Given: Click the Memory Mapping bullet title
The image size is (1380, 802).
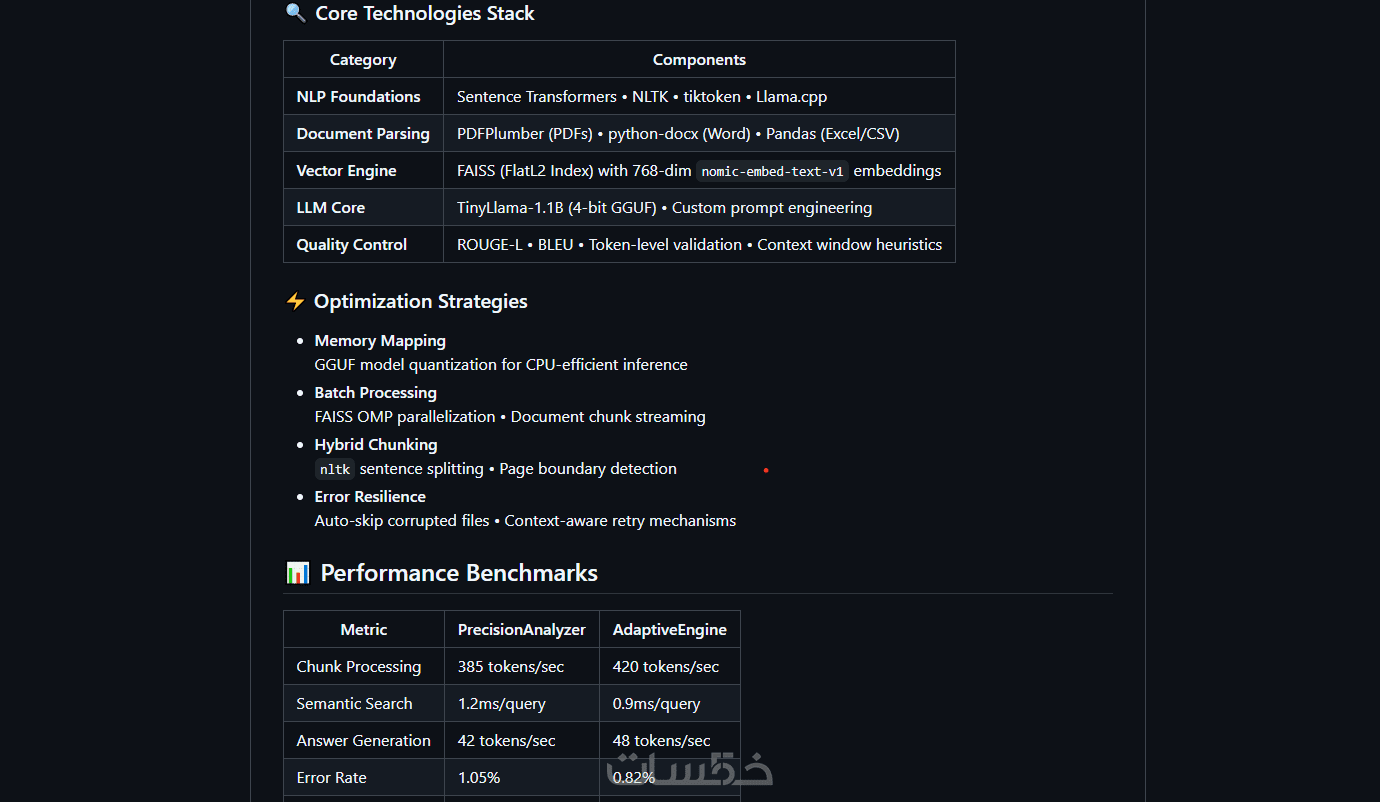Looking at the screenshot, I should point(380,341).
